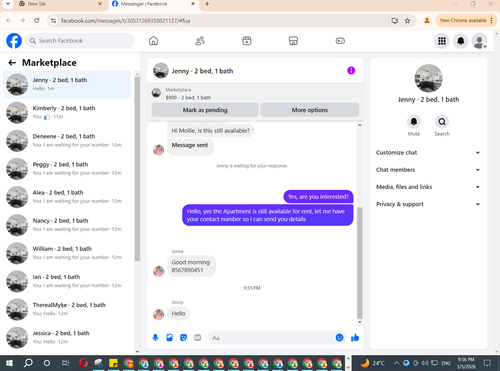Viewport: 500px width, 371px height.
Task: Open the Facebook menu grid icon
Action: pos(442,41)
